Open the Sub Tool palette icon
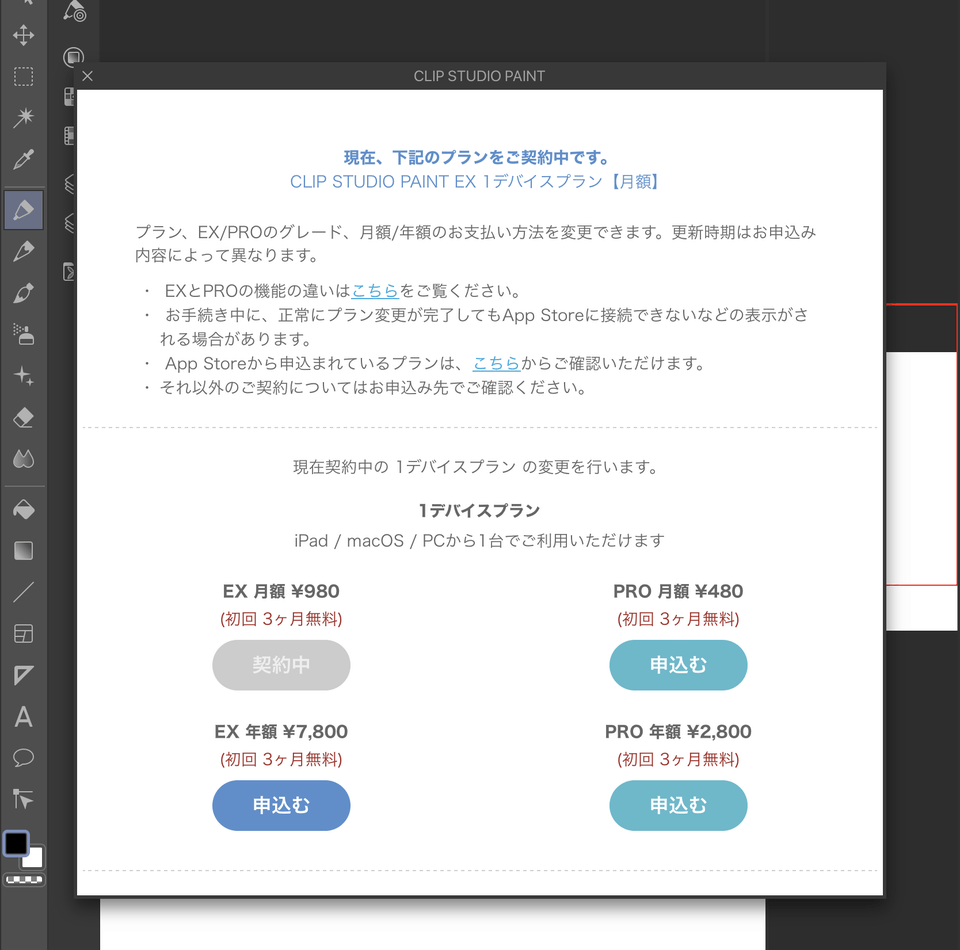This screenshot has height=950, width=960. coord(74,11)
